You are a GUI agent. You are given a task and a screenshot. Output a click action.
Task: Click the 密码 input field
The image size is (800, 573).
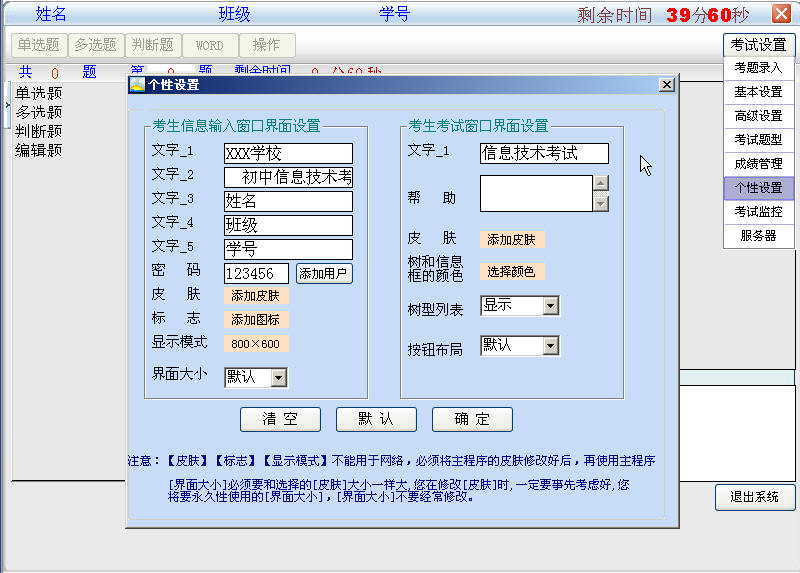tap(256, 274)
